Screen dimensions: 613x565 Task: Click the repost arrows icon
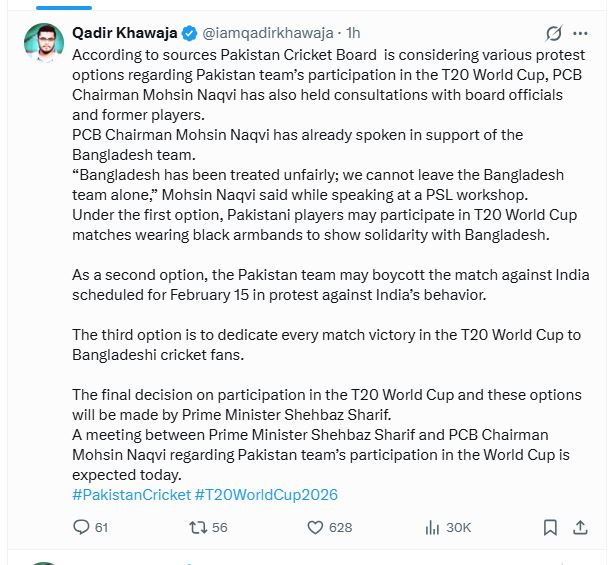(198, 527)
